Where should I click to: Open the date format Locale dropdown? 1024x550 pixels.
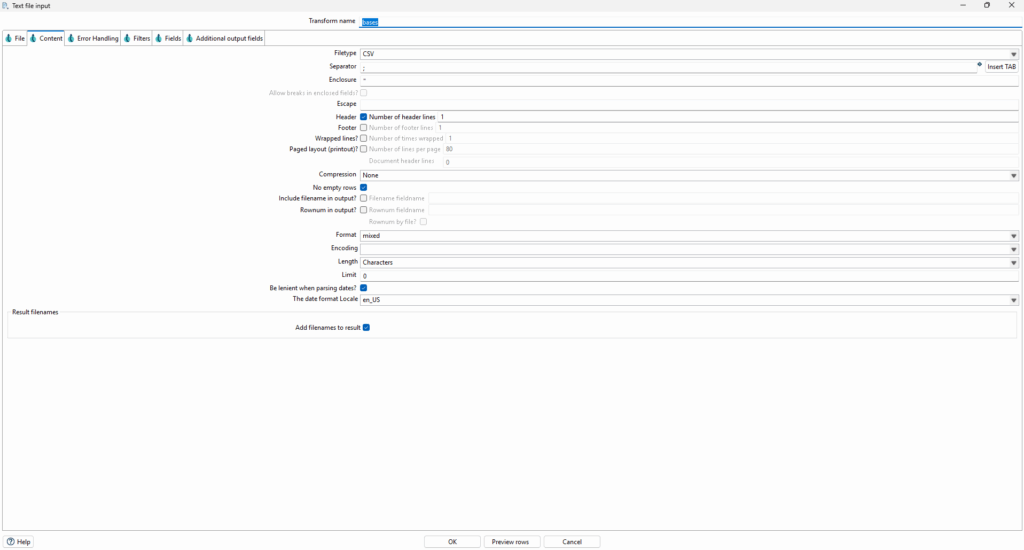point(689,300)
